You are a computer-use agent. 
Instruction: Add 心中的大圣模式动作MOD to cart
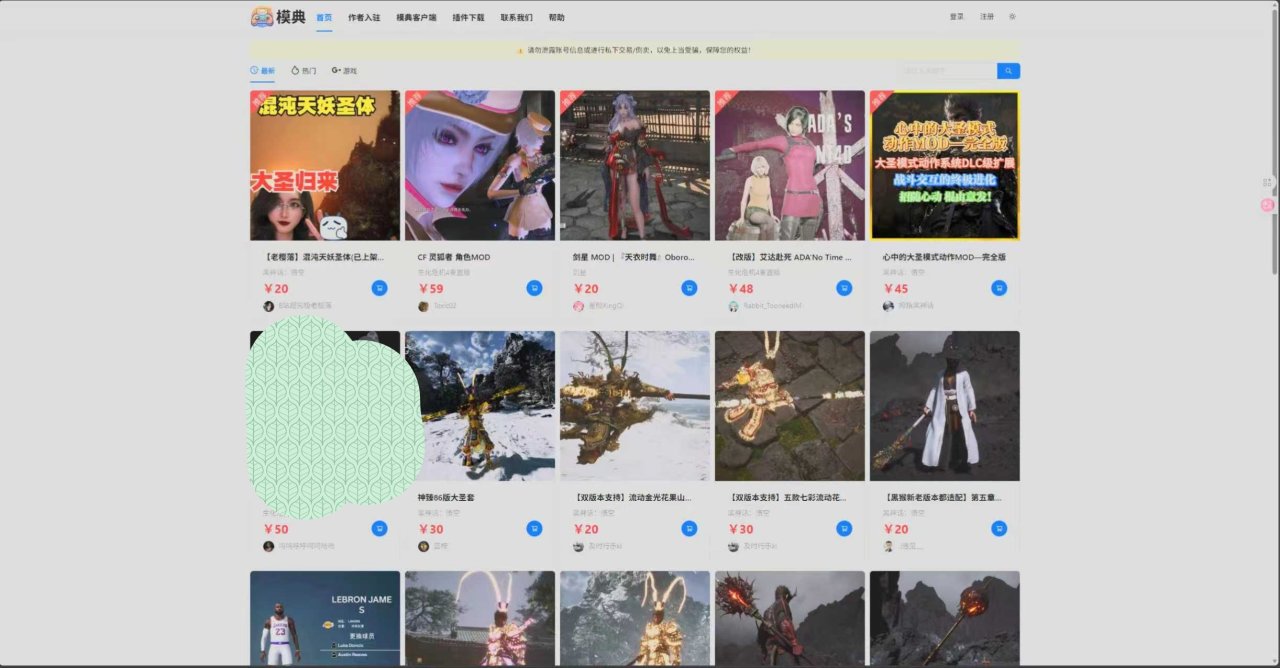tap(999, 288)
